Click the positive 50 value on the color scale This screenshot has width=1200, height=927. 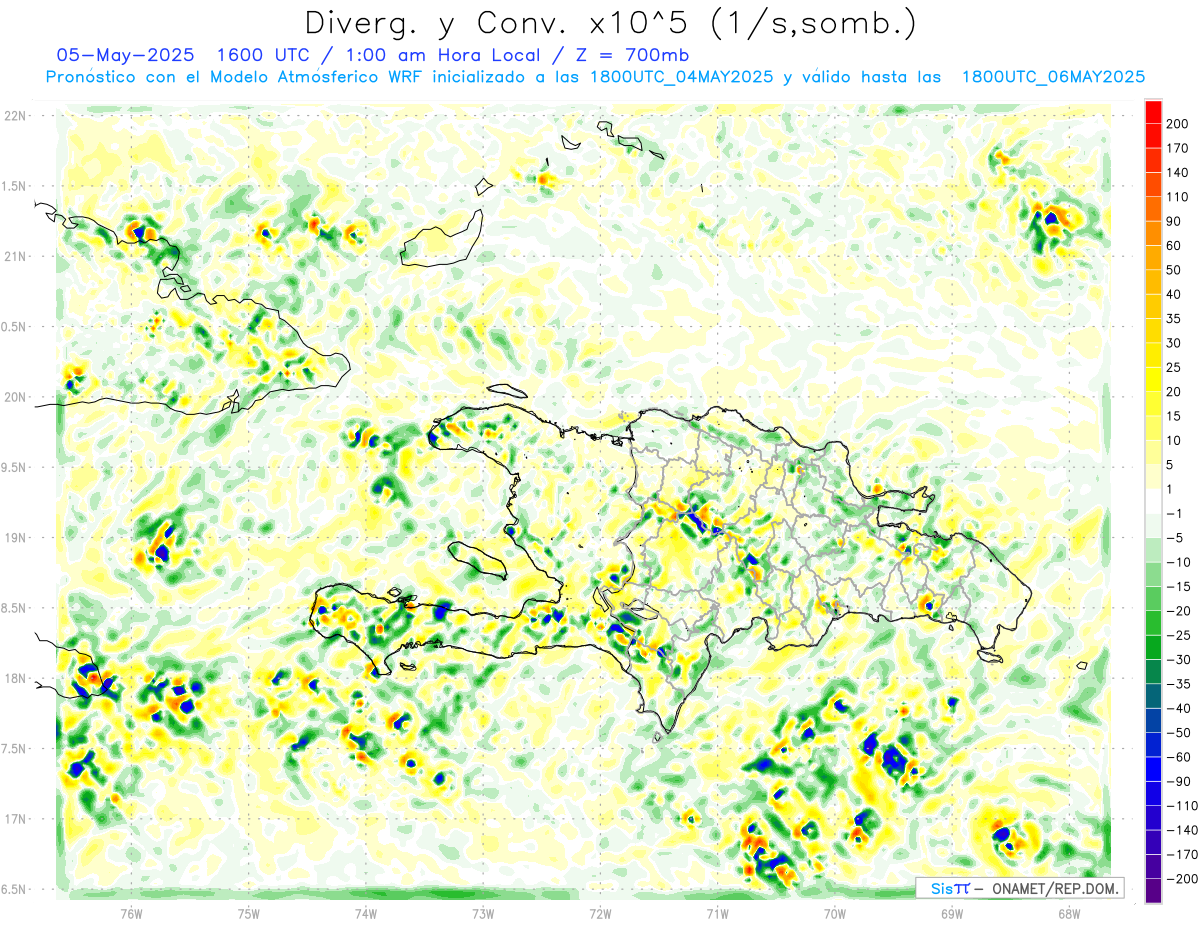point(1174,270)
